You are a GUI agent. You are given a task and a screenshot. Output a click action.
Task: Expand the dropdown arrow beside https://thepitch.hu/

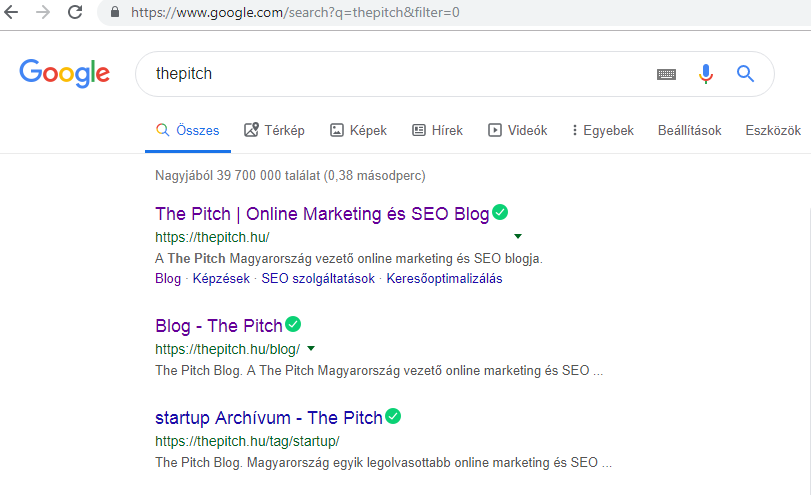point(518,236)
